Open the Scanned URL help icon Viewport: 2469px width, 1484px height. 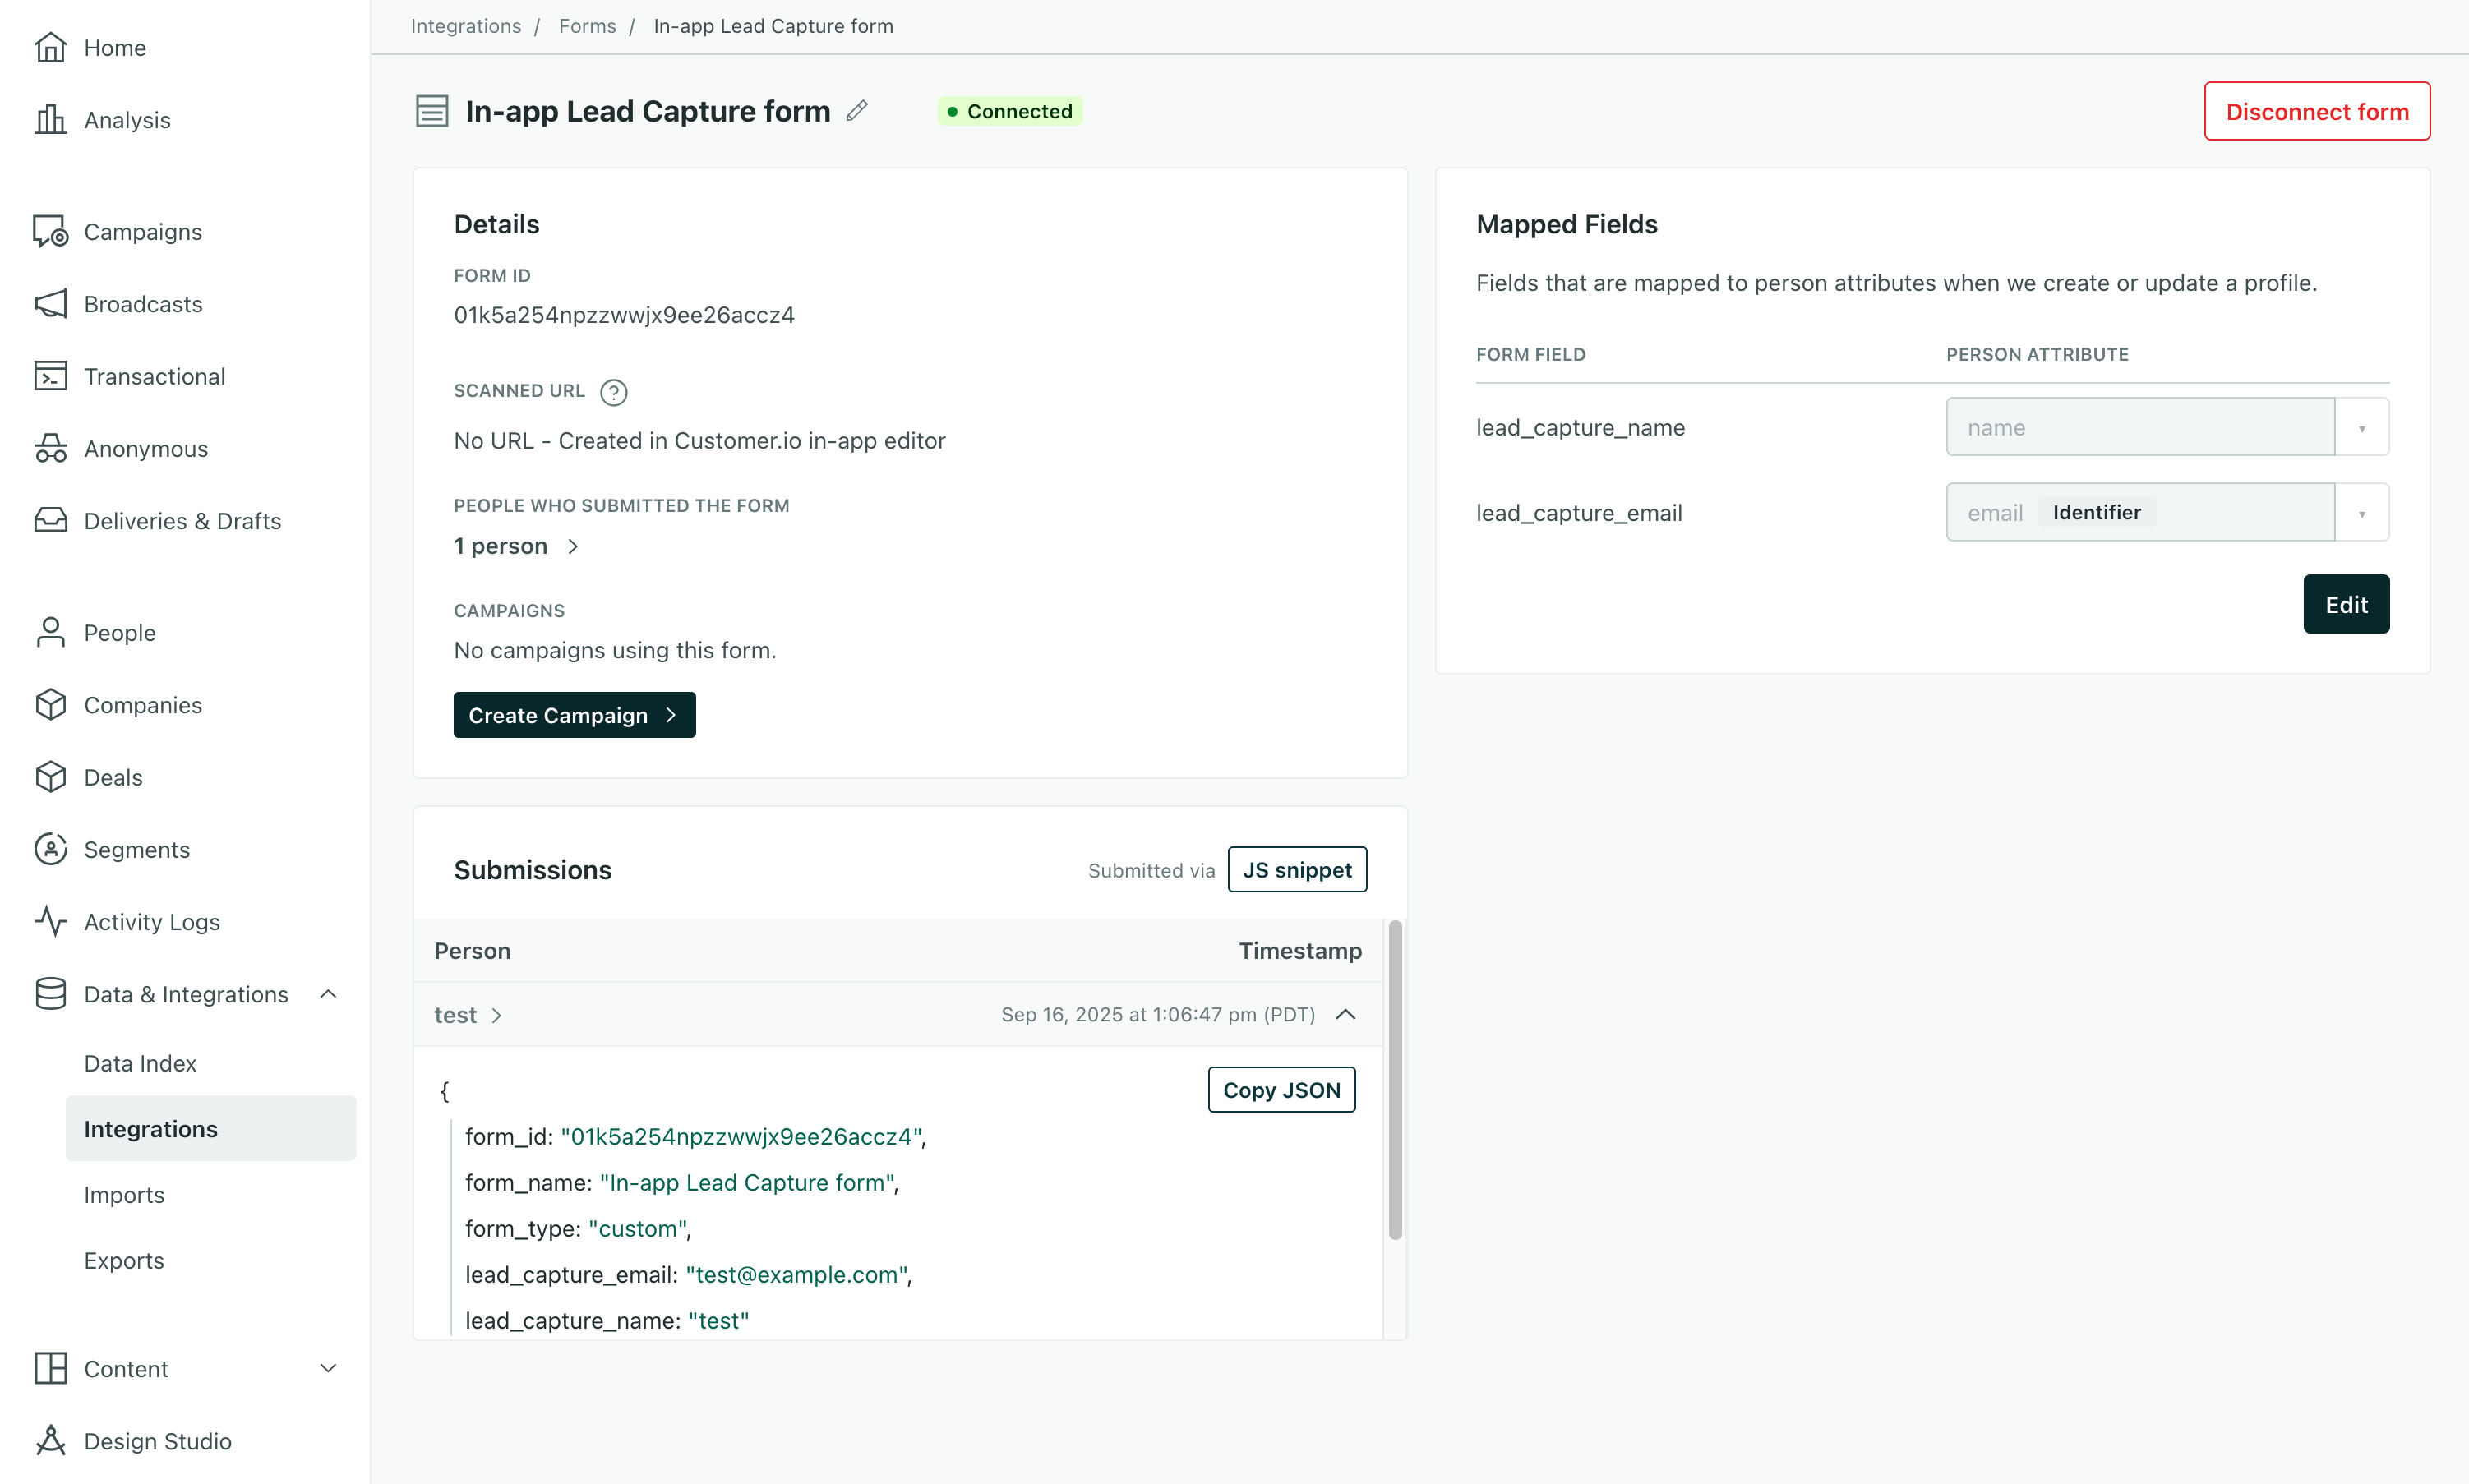613,392
